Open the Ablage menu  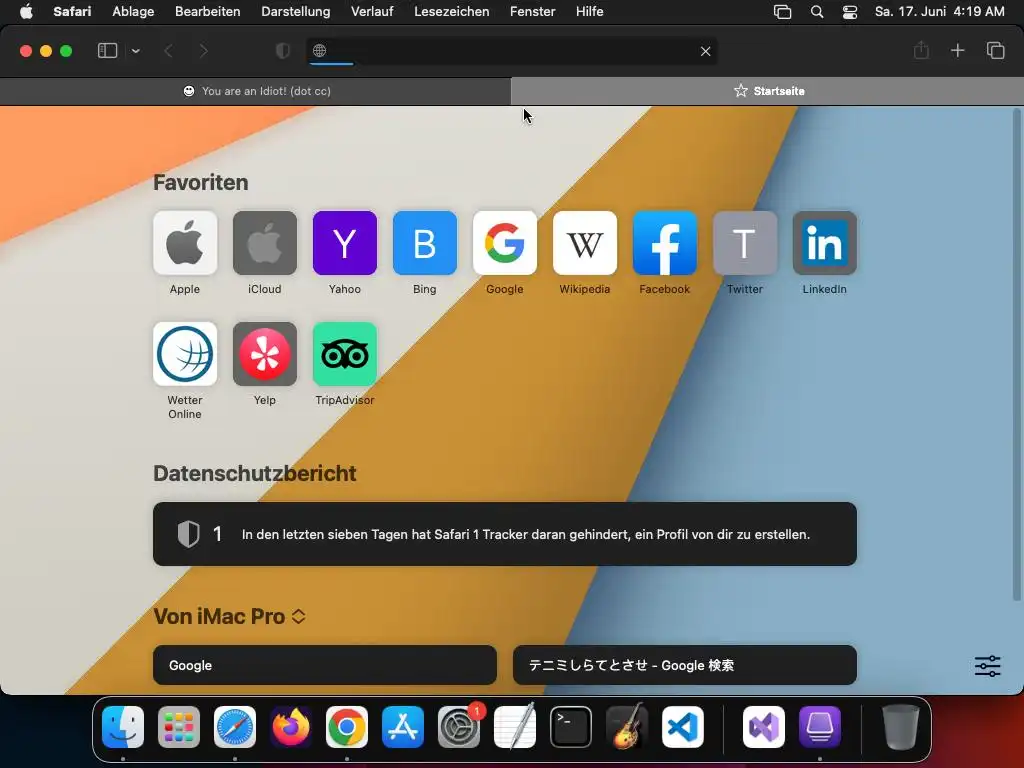point(133,12)
